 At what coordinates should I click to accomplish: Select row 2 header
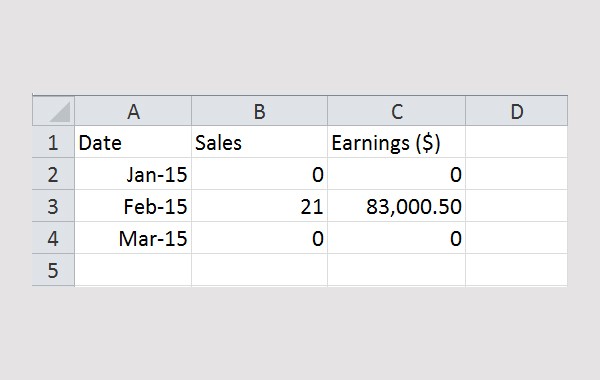click(53, 174)
